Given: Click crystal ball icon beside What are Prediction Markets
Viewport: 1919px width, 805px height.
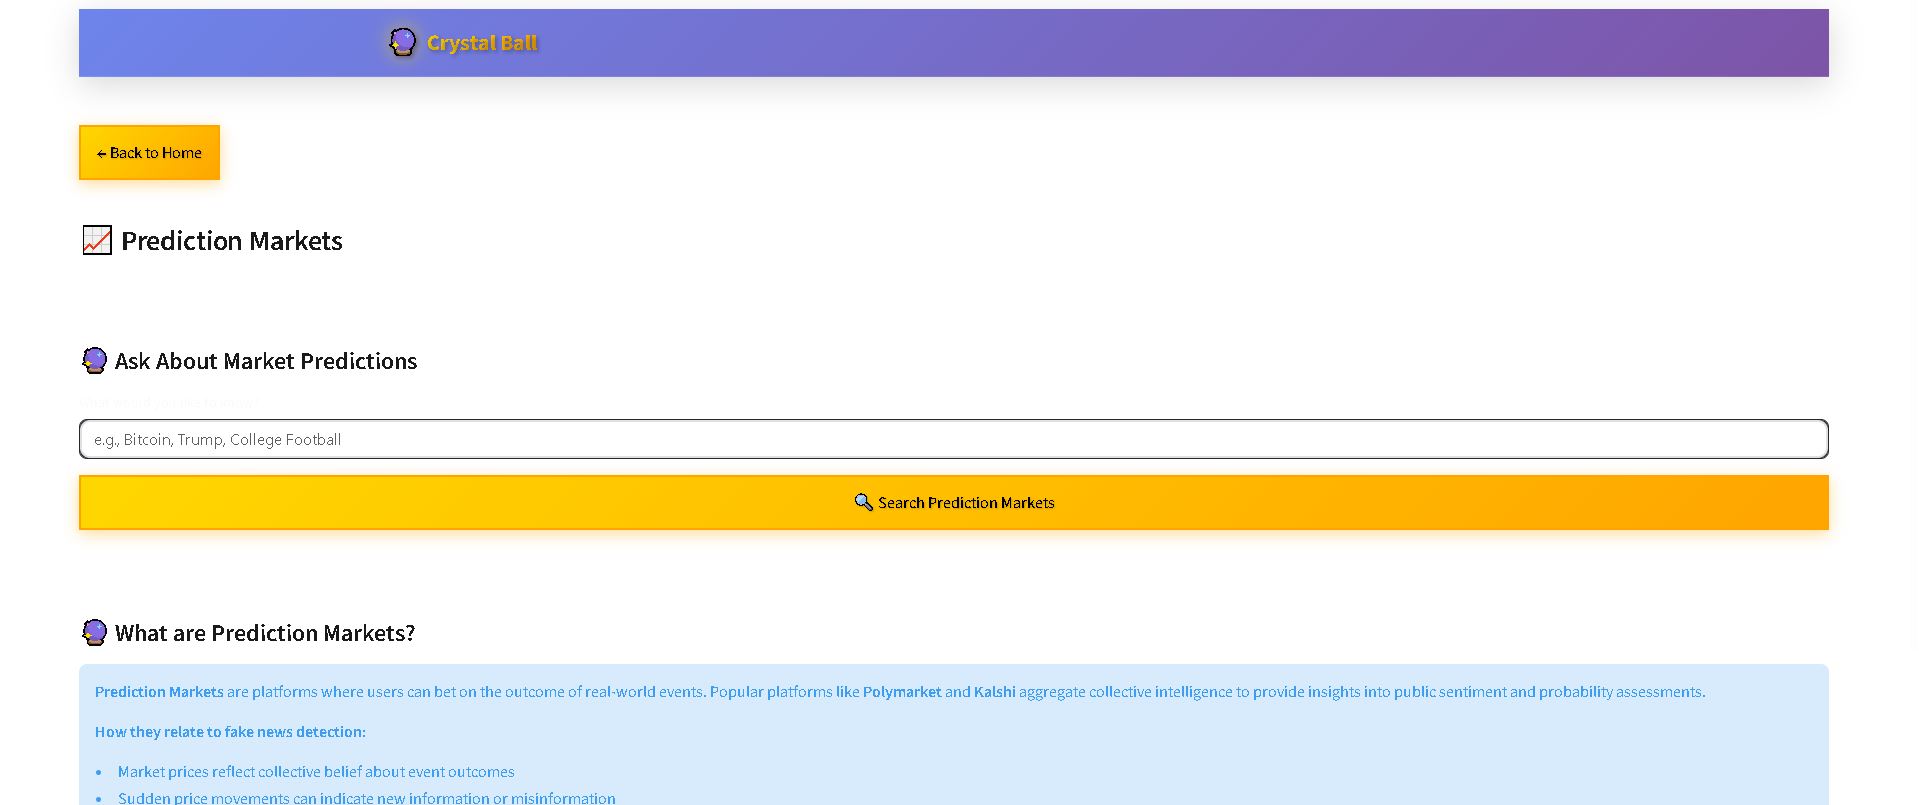Looking at the screenshot, I should pos(94,633).
